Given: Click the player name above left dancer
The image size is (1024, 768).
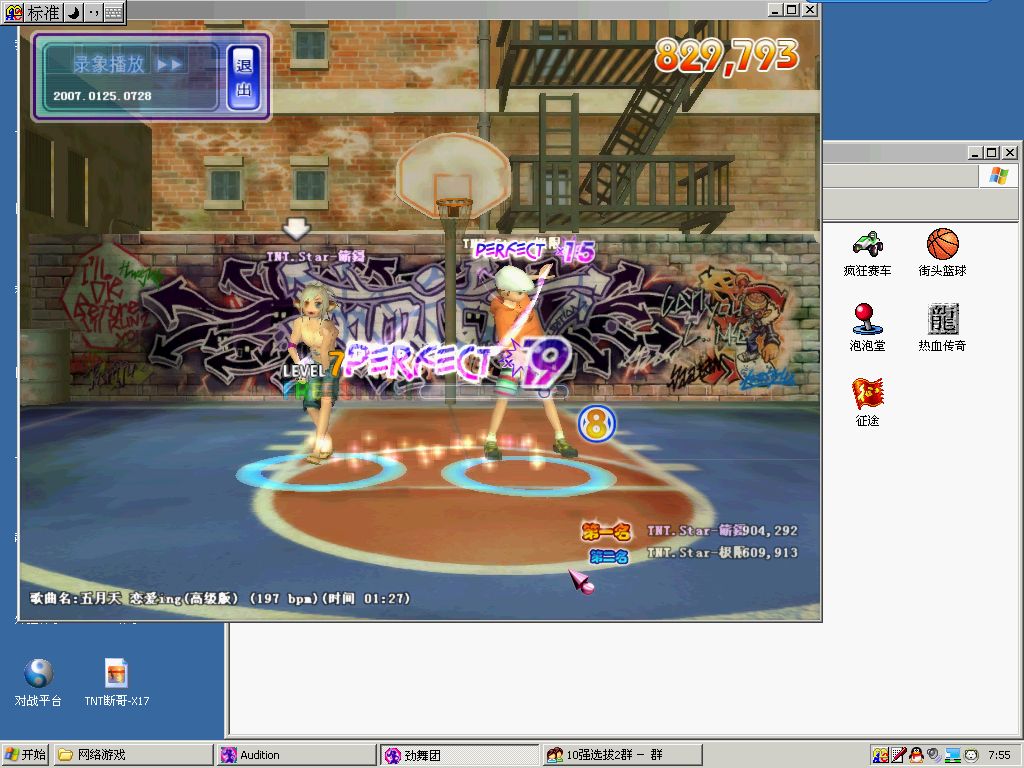Looking at the screenshot, I should (x=315, y=257).
